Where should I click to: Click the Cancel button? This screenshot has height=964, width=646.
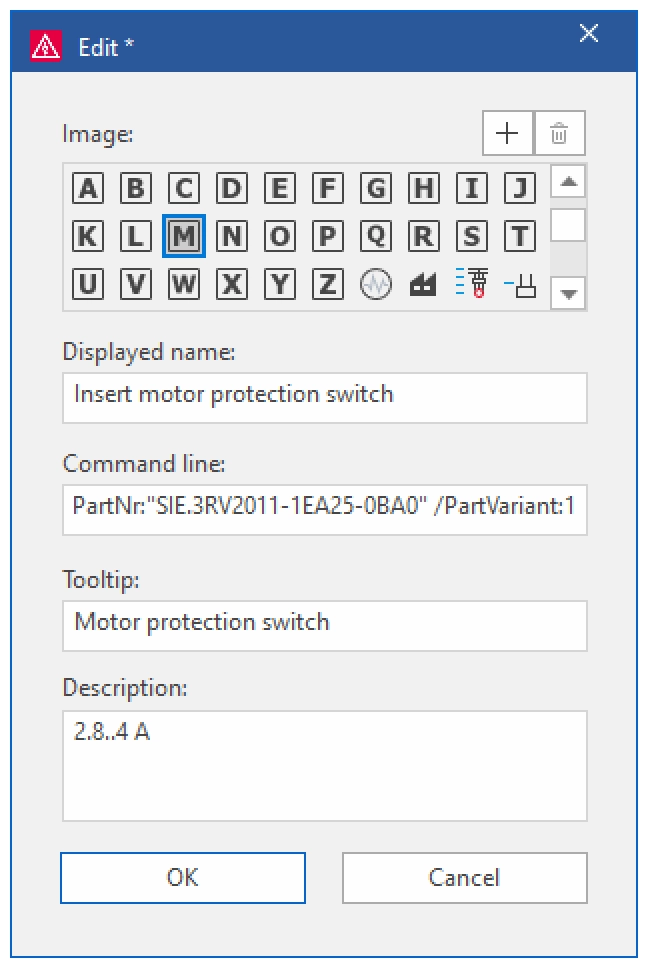pyautogui.click(x=464, y=877)
